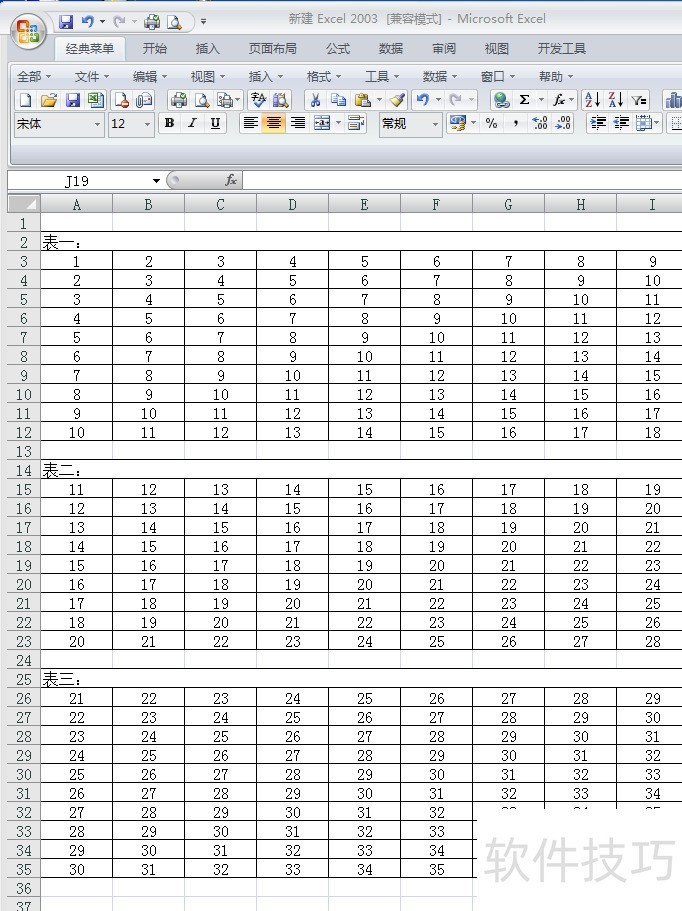Click the Undo arrow in the classic toolbar

click(422, 100)
